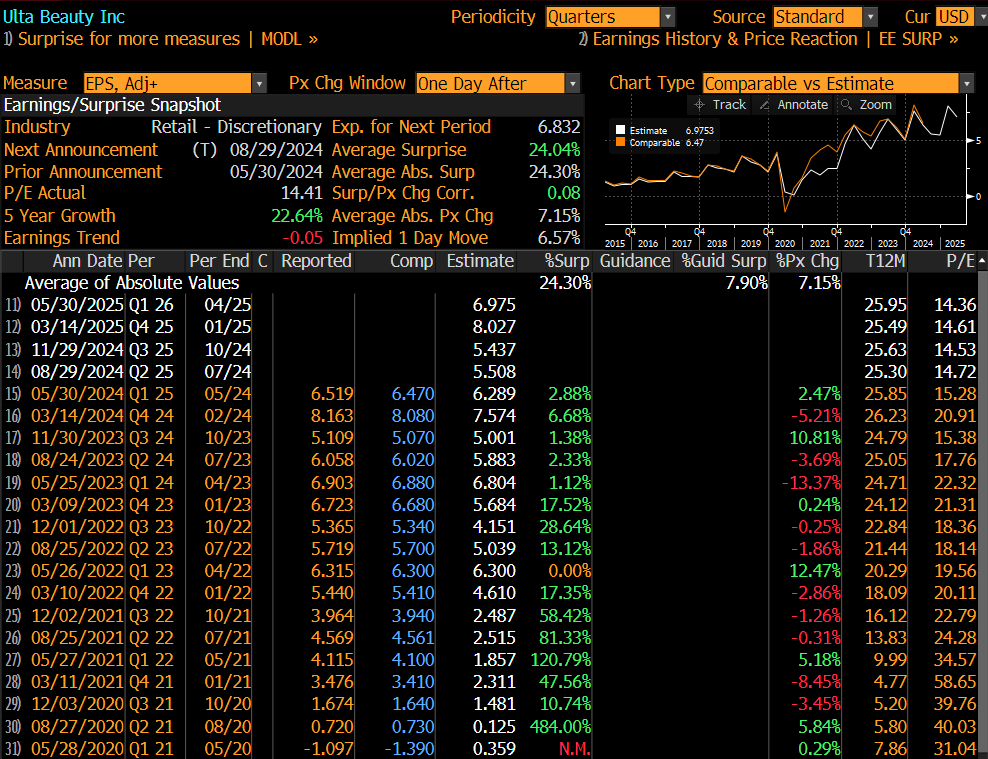Click the Guidance column header

pos(635,261)
